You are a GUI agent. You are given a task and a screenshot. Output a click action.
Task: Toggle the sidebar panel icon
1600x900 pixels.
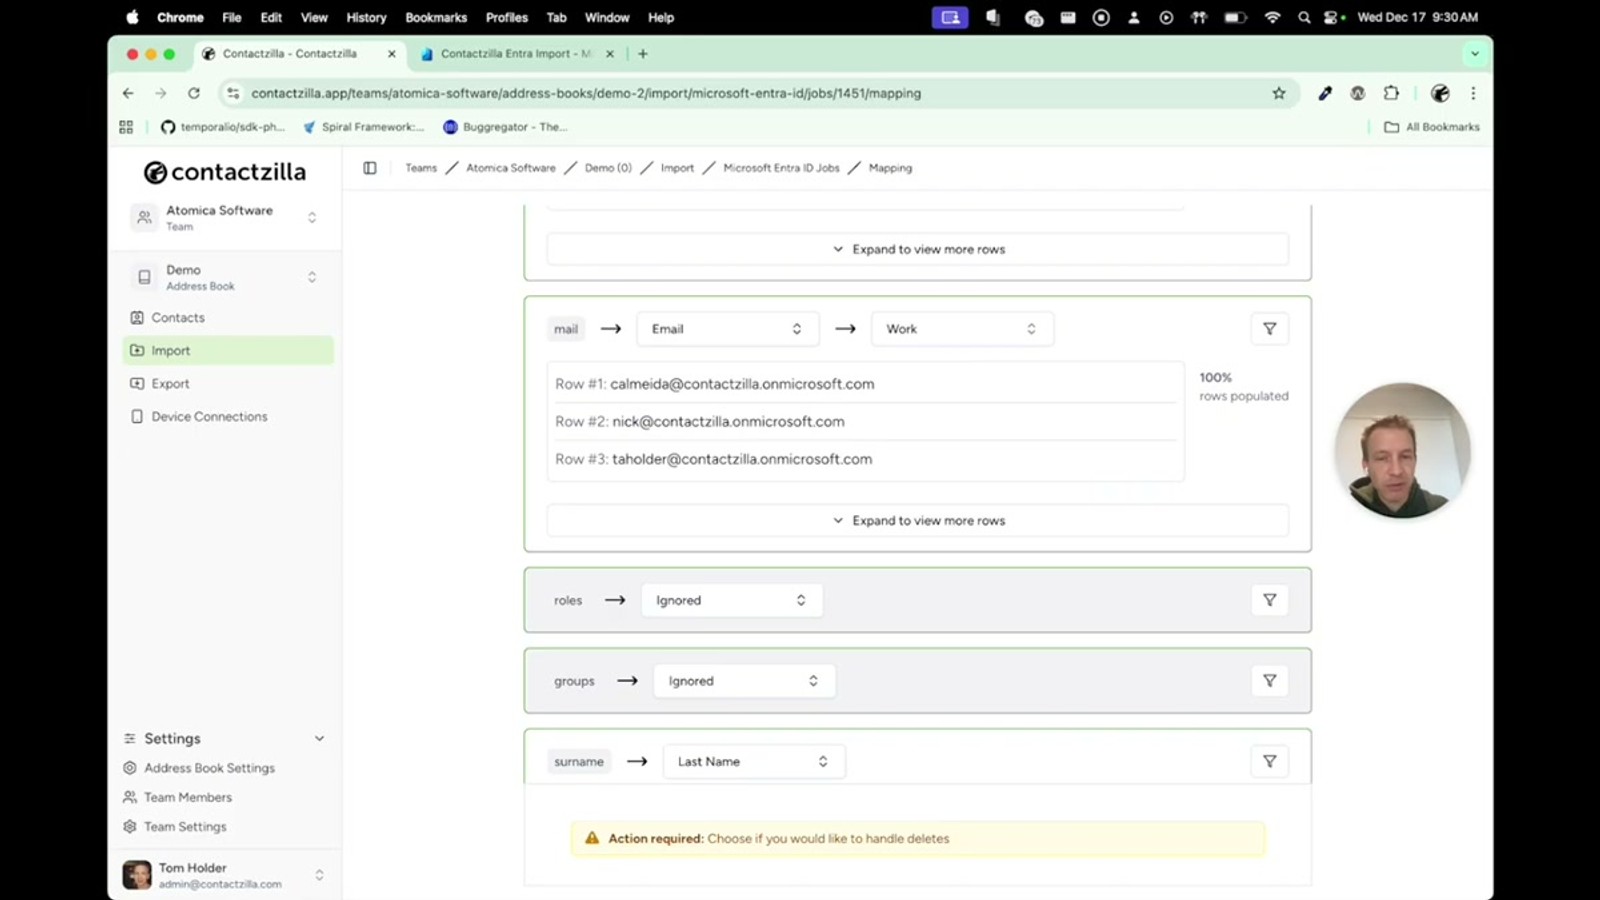click(x=370, y=168)
